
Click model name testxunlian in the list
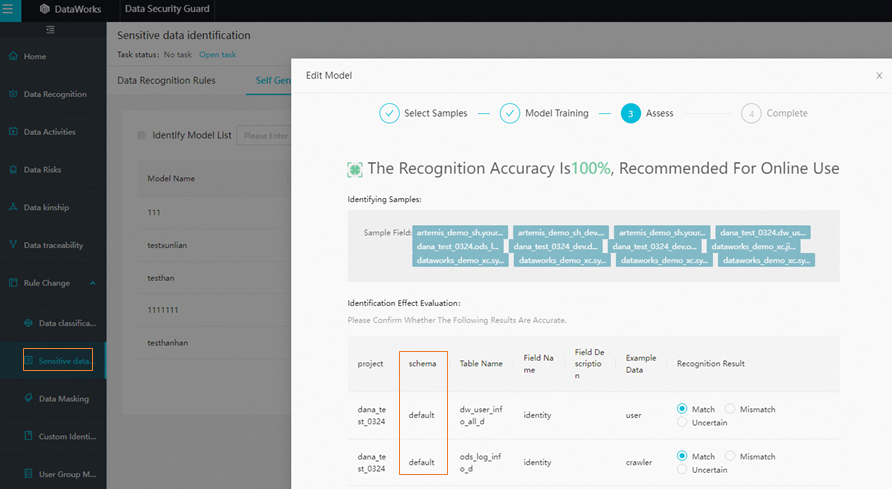coord(167,245)
